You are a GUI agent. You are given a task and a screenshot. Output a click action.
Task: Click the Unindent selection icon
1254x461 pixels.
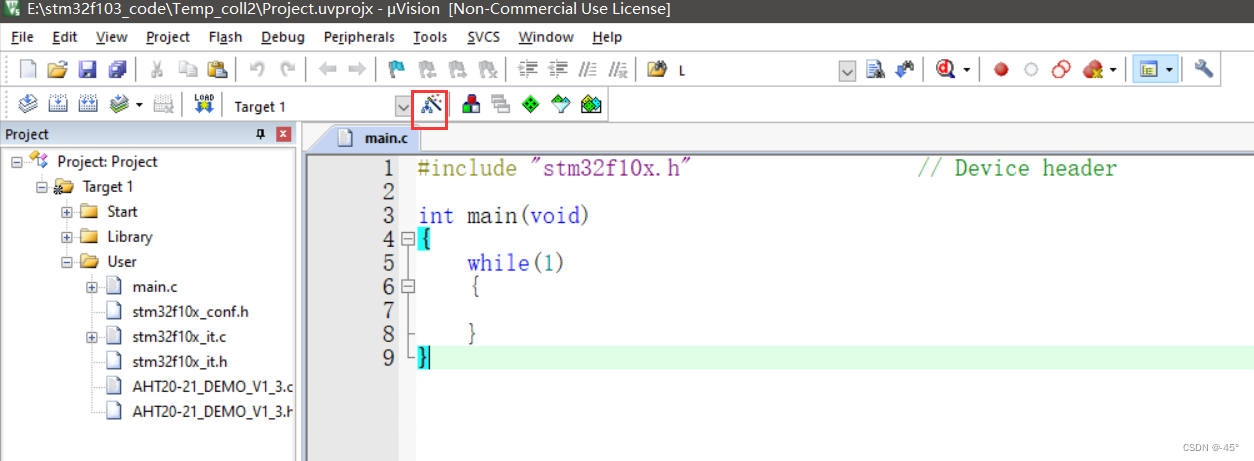click(x=559, y=70)
